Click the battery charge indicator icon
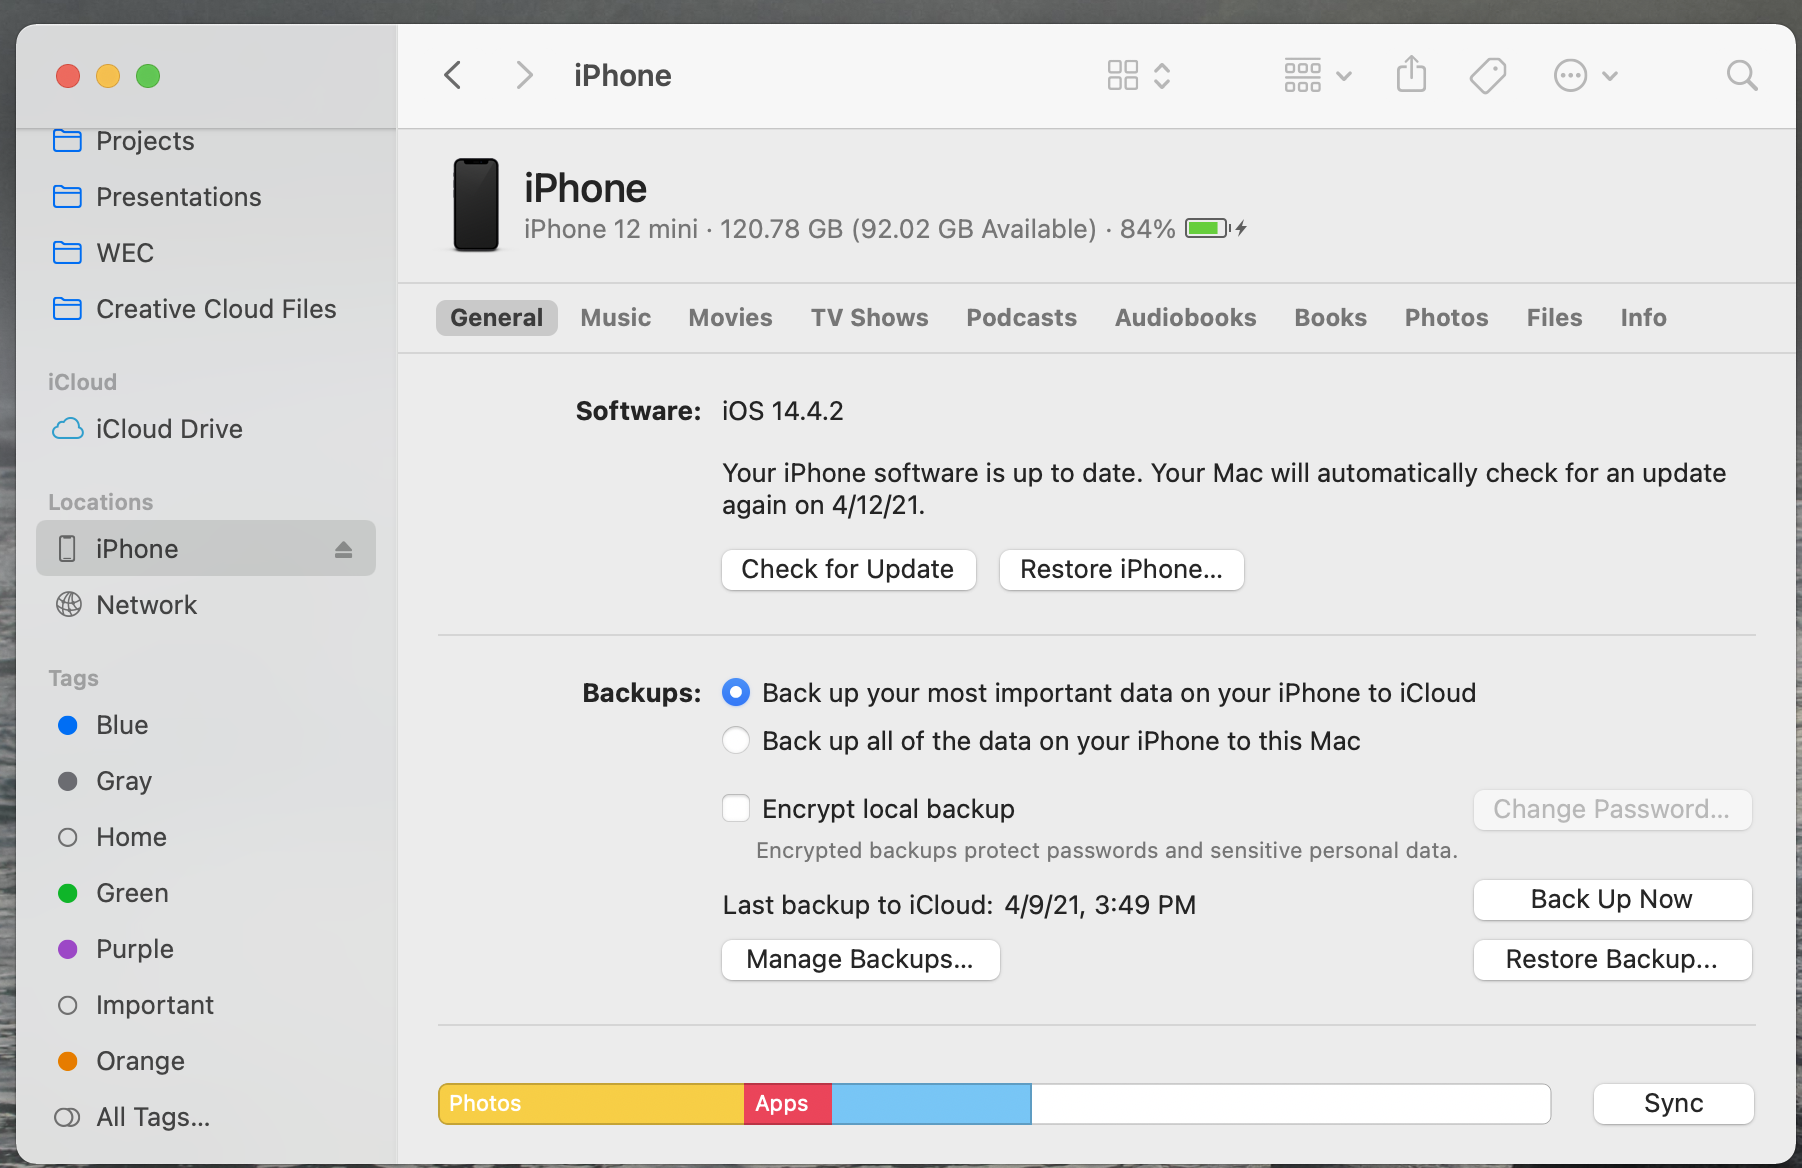The height and width of the screenshot is (1168, 1802). point(1207,228)
